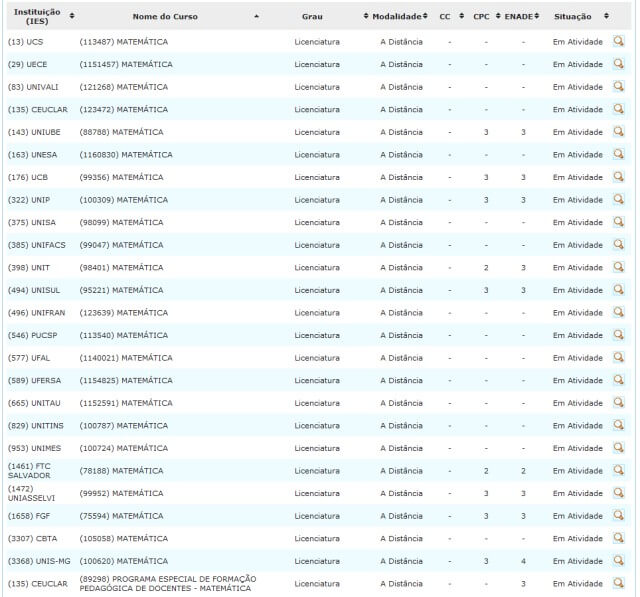View details icon for UNIFRAN row
Screen dimensions: 640x597
coord(618,312)
